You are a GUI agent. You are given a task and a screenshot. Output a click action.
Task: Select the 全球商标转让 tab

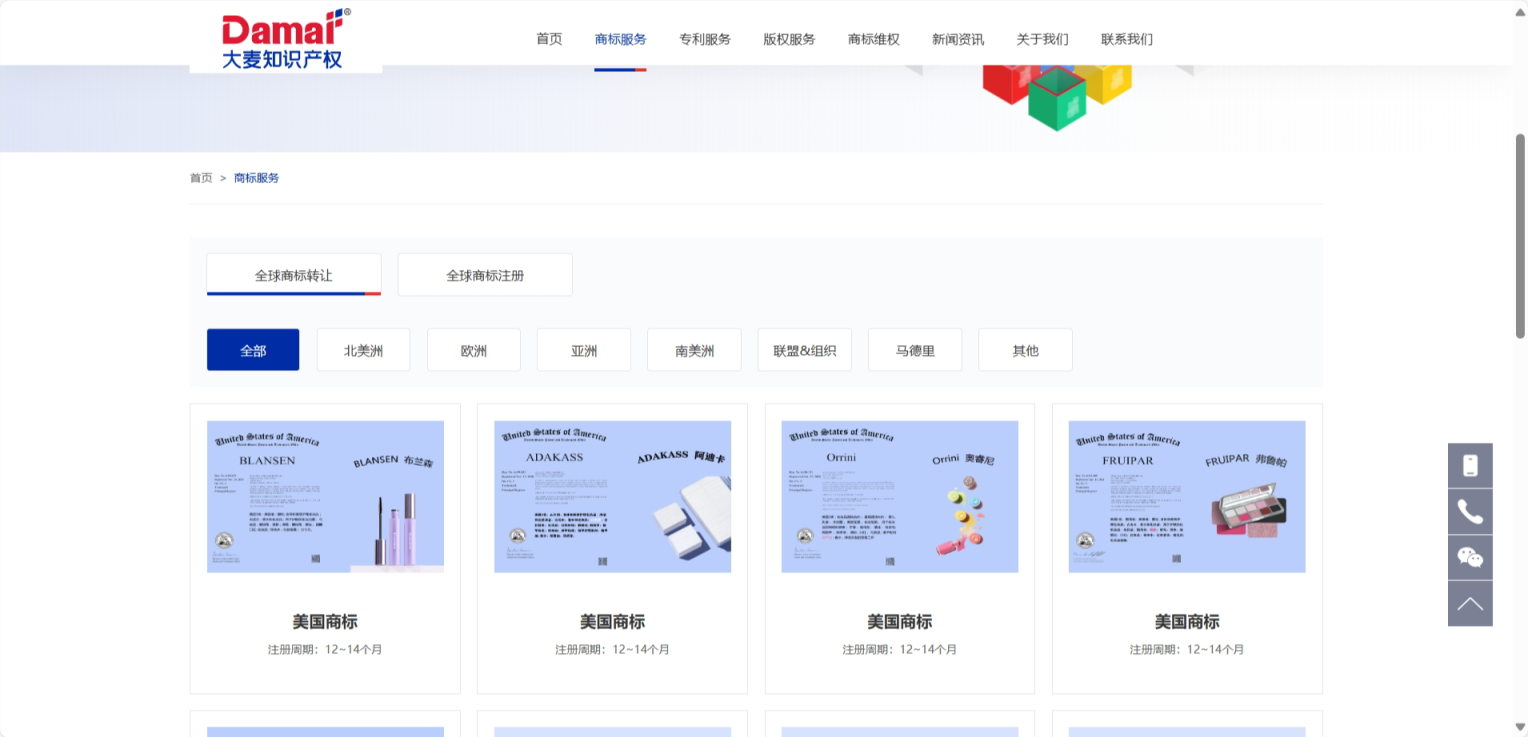pyautogui.click(x=293, y=275)
